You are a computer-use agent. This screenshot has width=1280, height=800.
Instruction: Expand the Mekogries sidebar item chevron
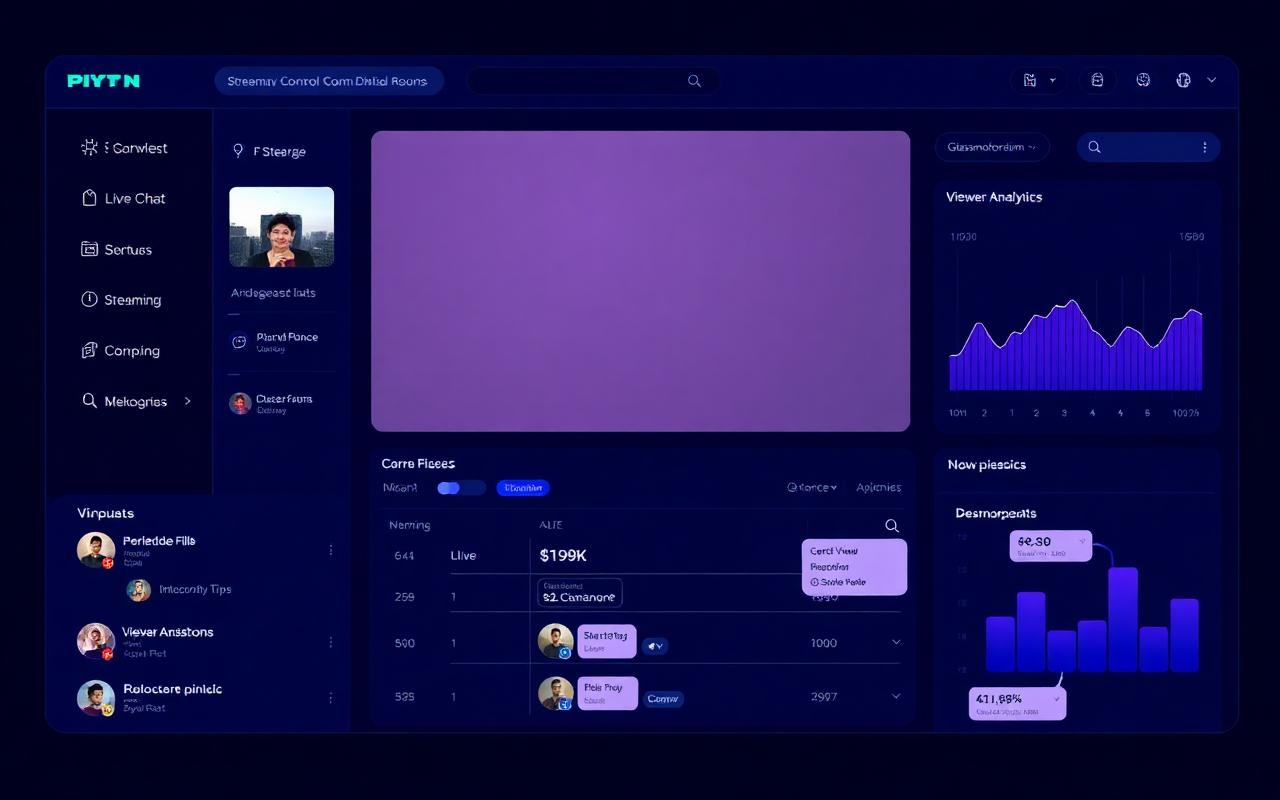[x=187, y=401]
